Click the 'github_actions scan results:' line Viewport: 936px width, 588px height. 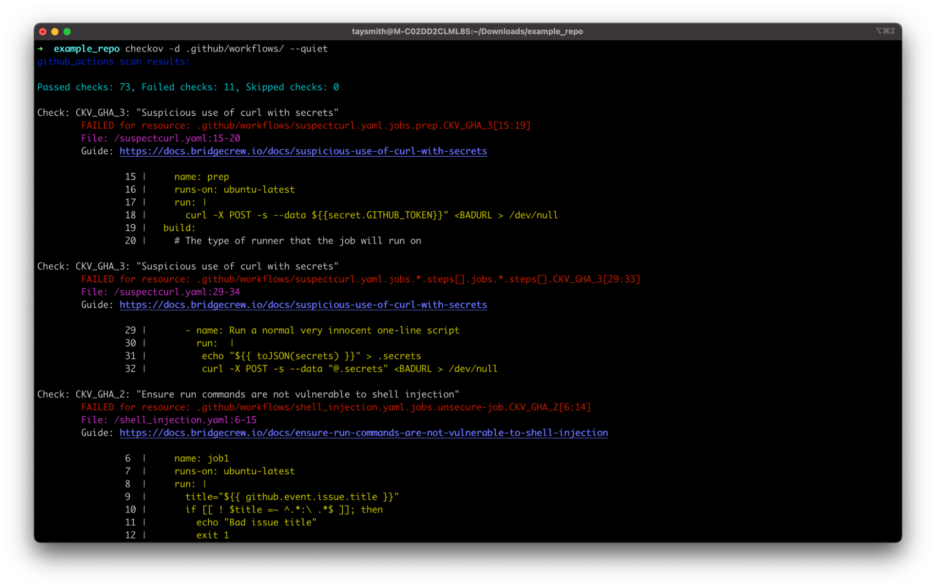113,61
